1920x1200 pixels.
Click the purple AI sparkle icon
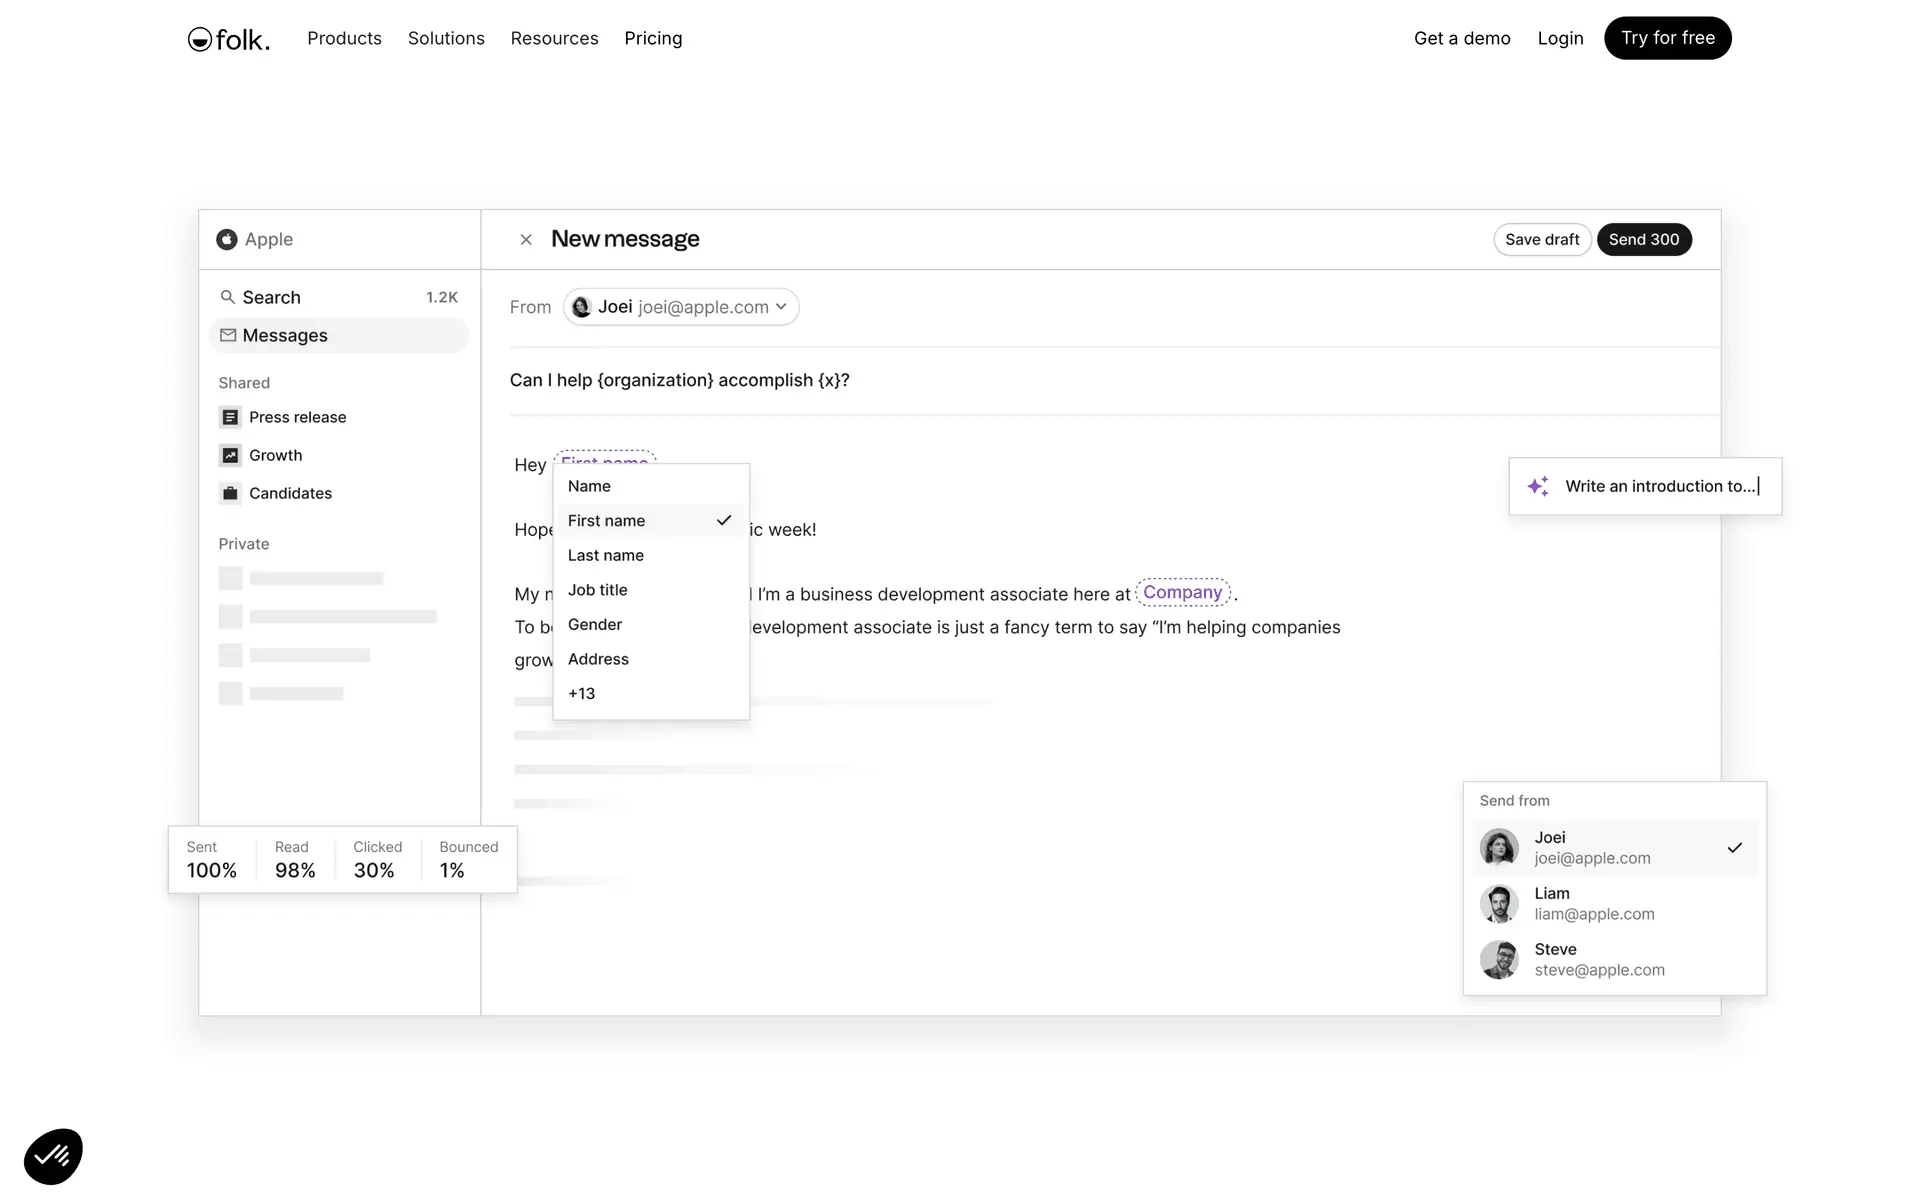click(1538, 486)
